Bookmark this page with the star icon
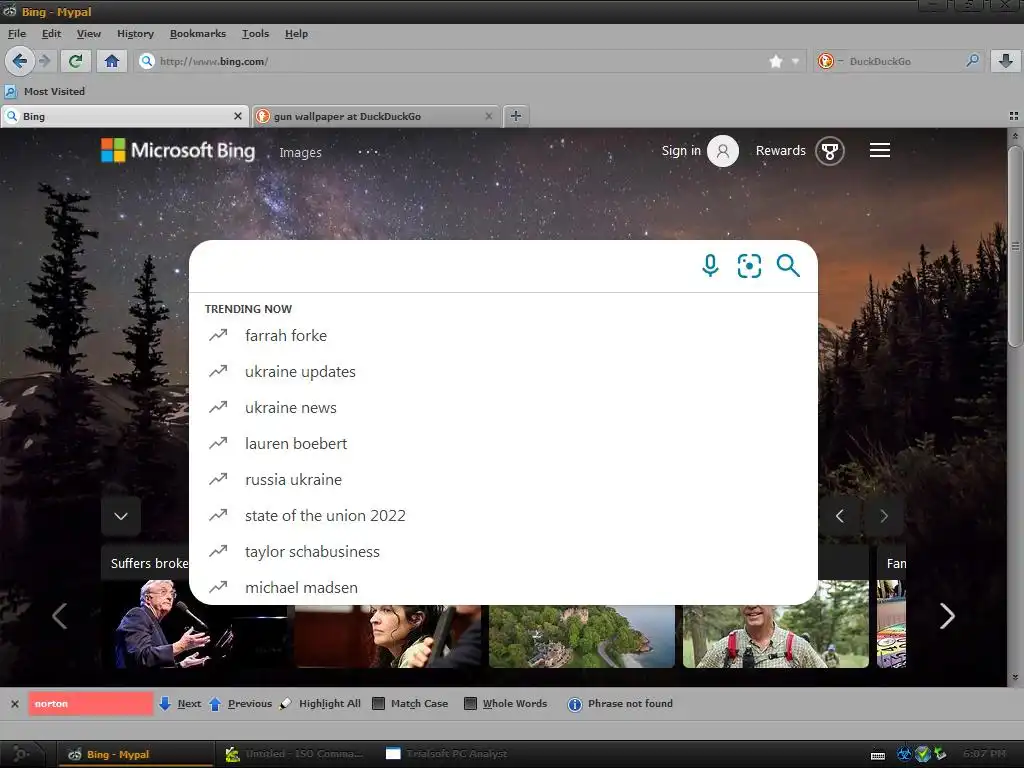The image size is (1024, 768). click(776, 61)
